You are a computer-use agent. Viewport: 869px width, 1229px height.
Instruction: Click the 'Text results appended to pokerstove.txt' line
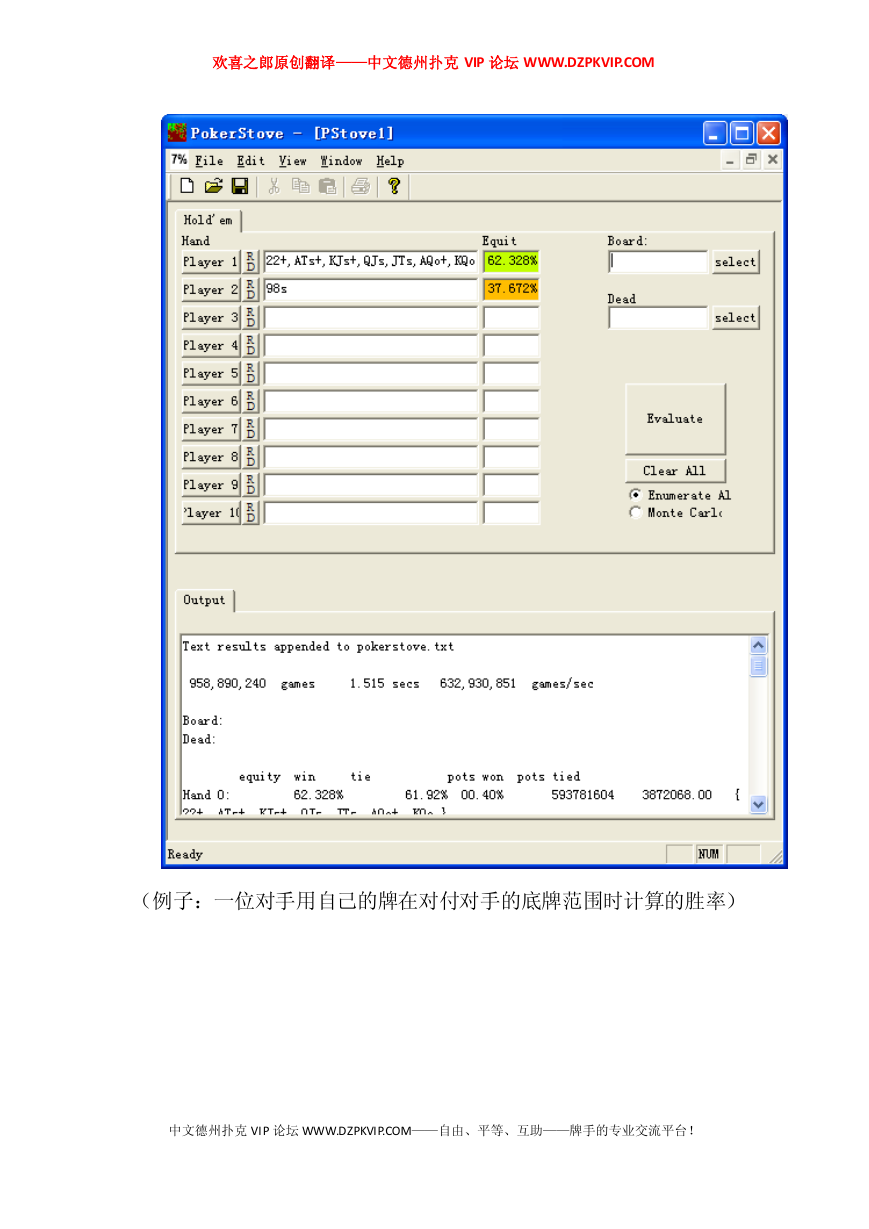tap(318, 647)
